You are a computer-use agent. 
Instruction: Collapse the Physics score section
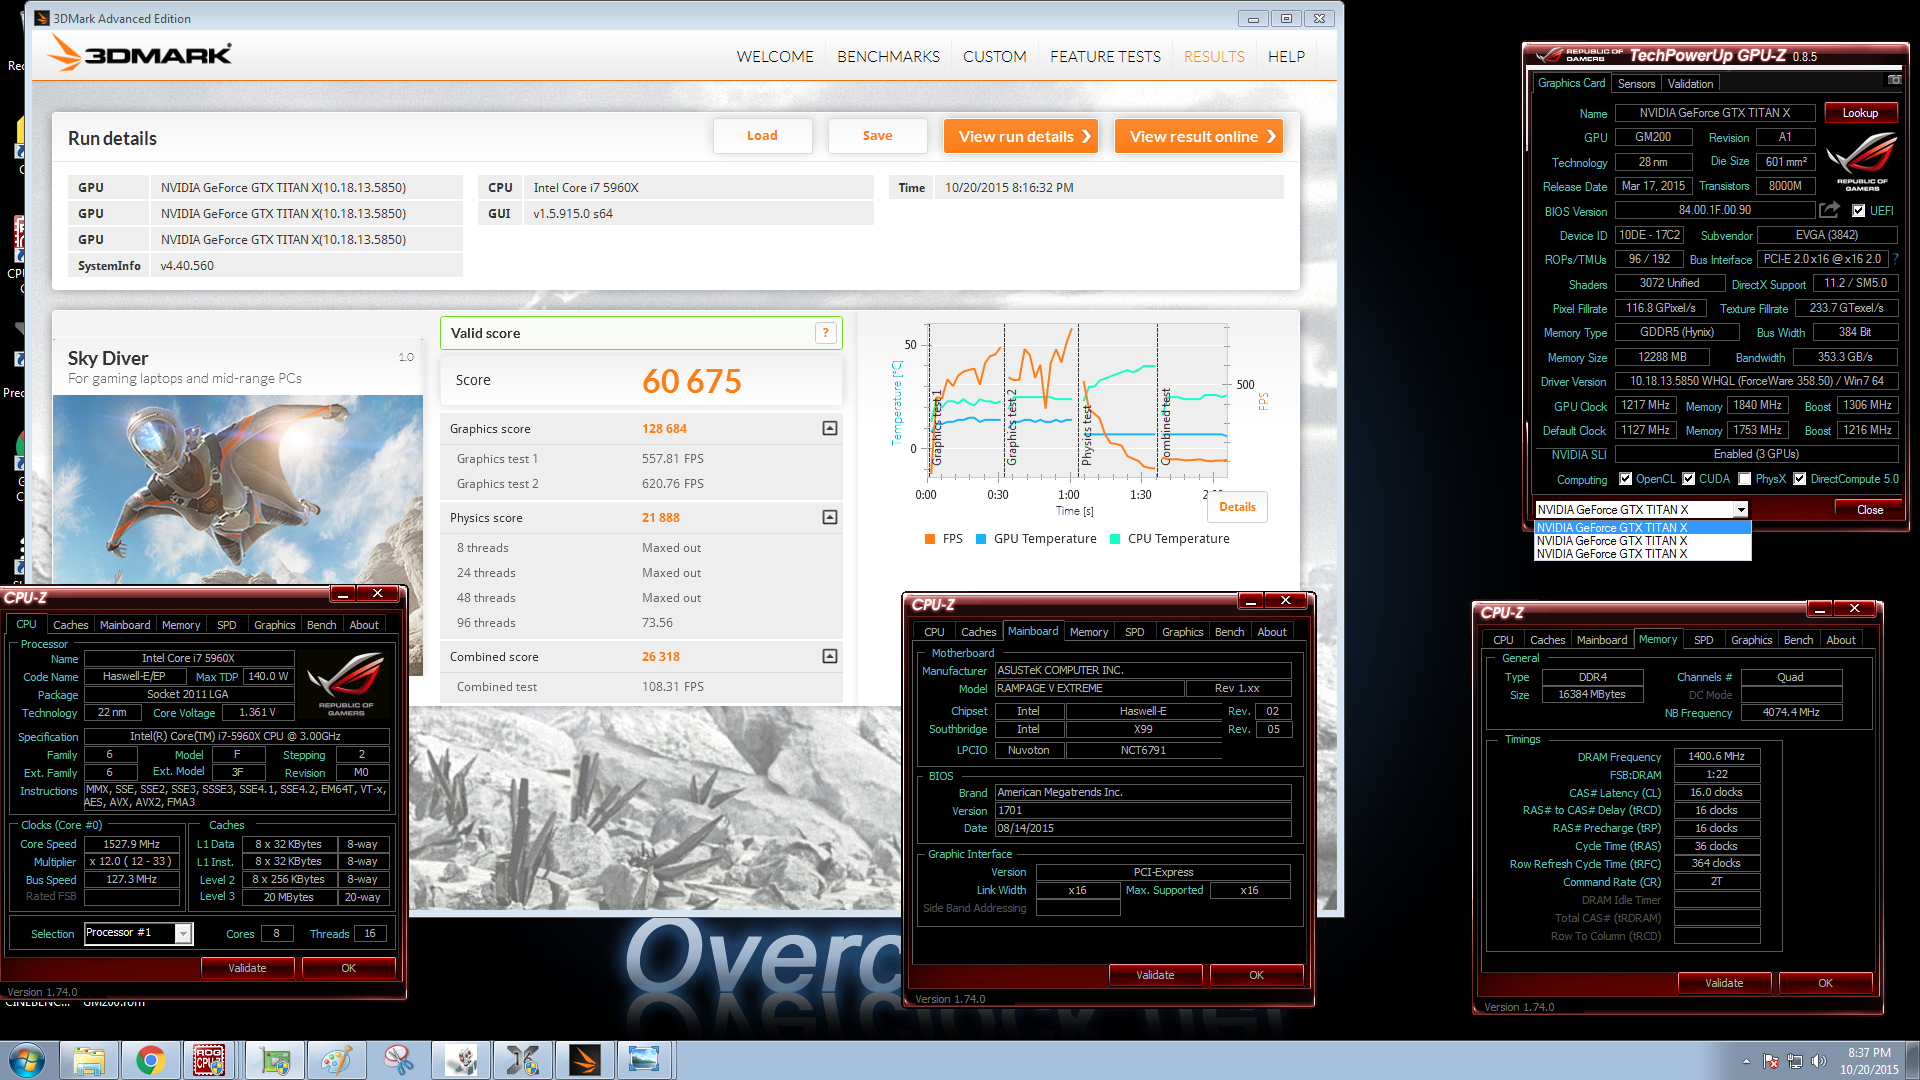click(x=829, y=517)
